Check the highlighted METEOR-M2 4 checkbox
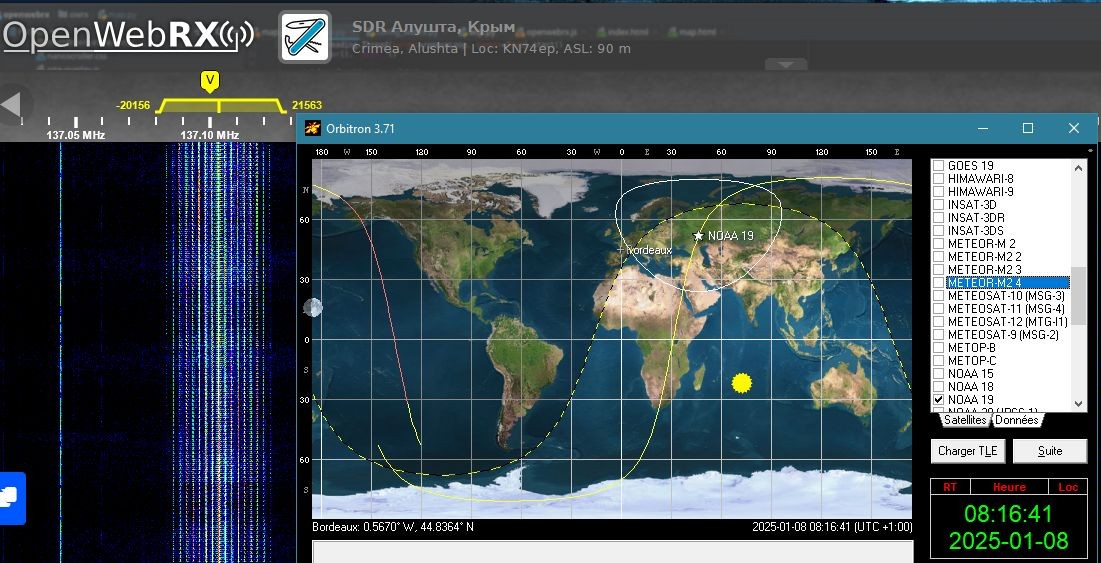Screen dimensions: 1101x563 (x=938, y=282)
